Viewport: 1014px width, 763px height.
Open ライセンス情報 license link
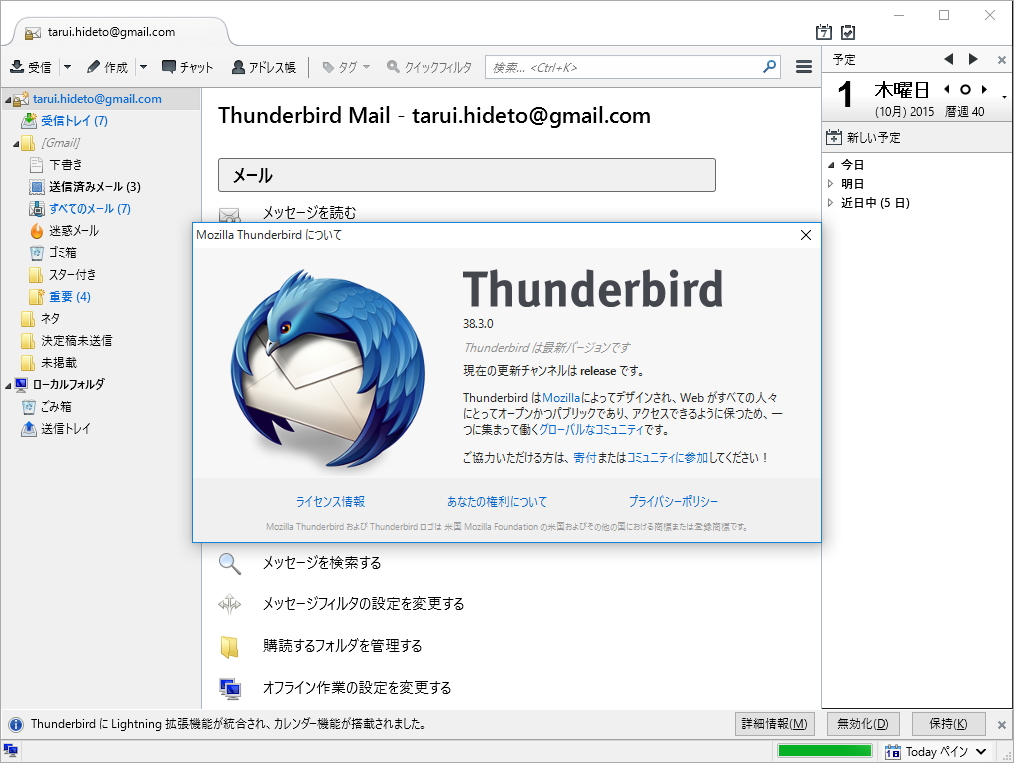click(330, 501)
